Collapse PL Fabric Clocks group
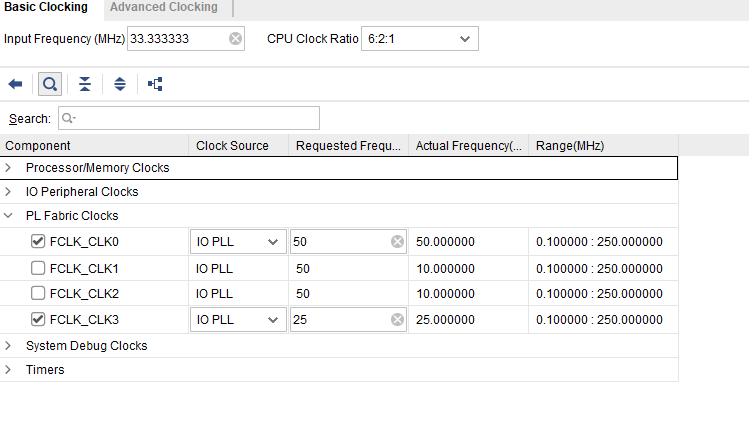The width and height of the screenshot is (749, 429). (x=8, y=215)
